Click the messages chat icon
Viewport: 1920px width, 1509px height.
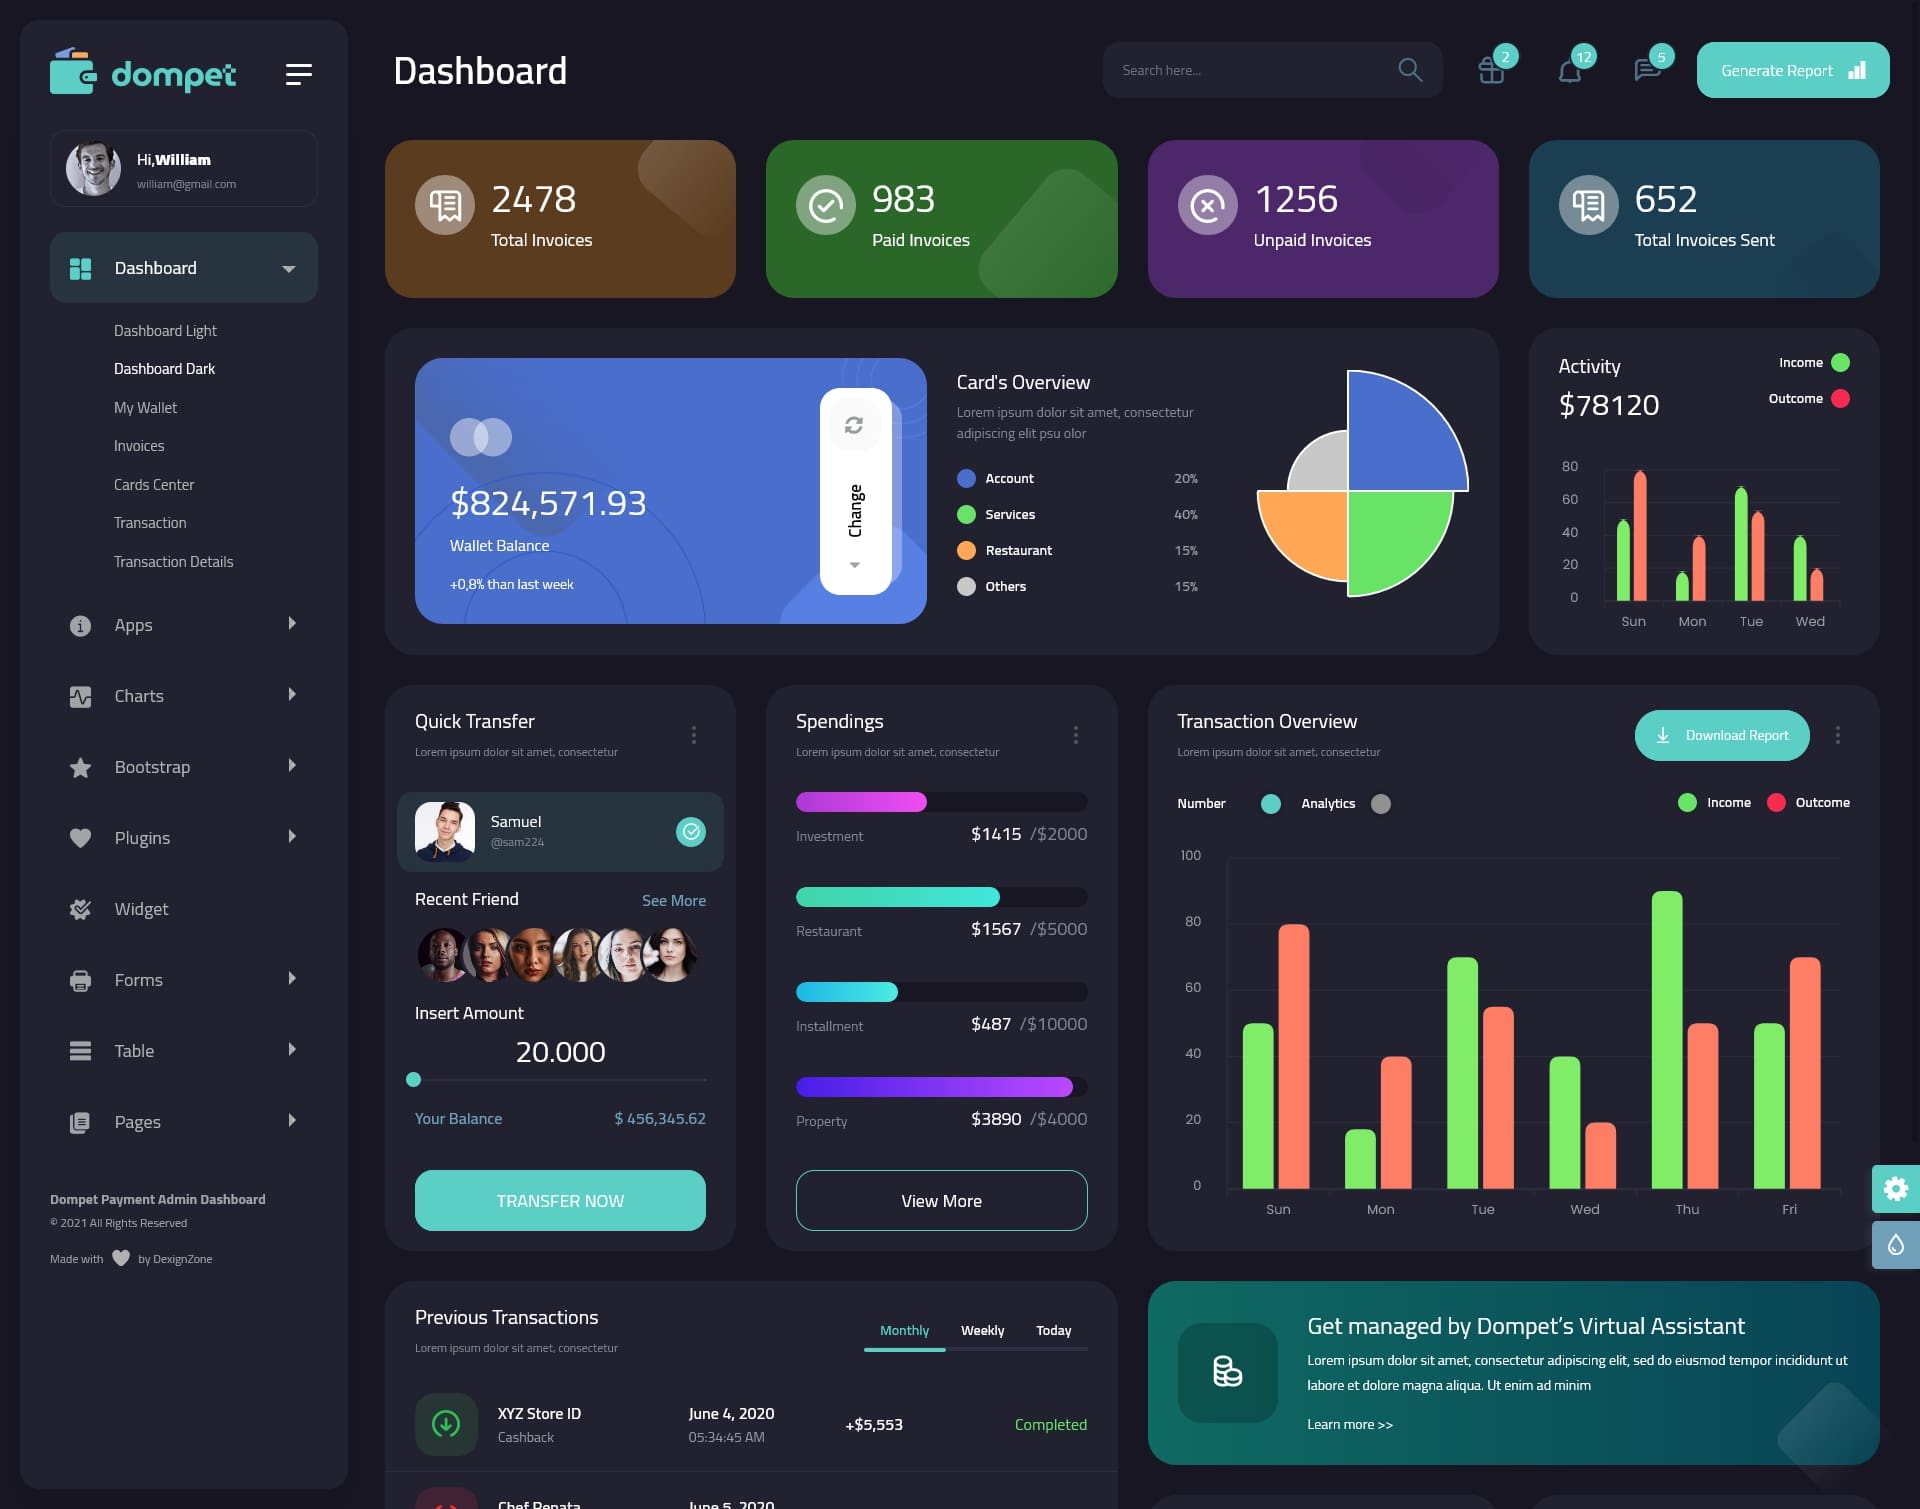[1646, 69]
